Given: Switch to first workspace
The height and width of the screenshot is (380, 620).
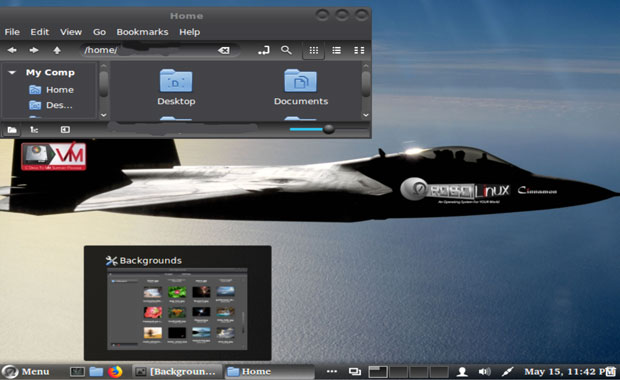Looking at the screenshot, I should pyautogui.click(x=378, y=372).
